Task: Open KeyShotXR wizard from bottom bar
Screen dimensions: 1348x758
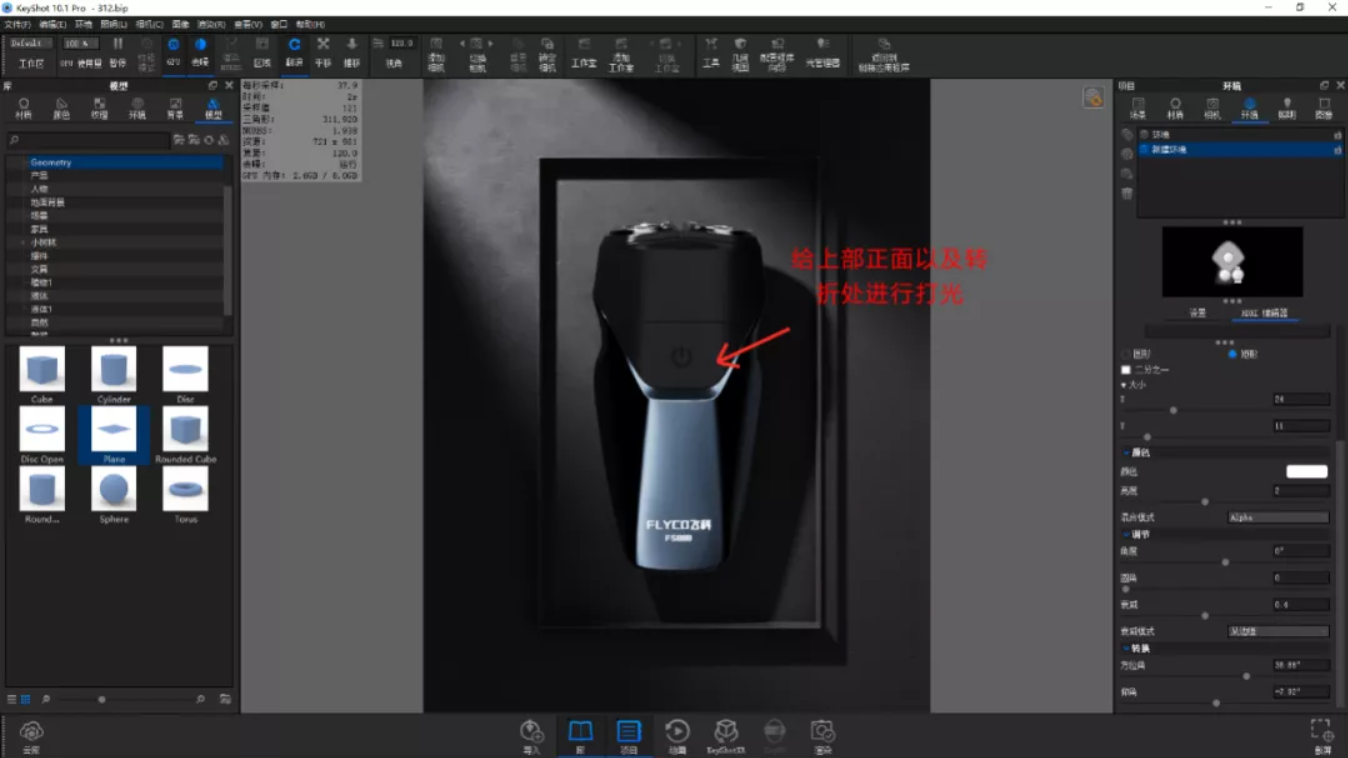Action: pyautogui.click(x=726, y=737)
